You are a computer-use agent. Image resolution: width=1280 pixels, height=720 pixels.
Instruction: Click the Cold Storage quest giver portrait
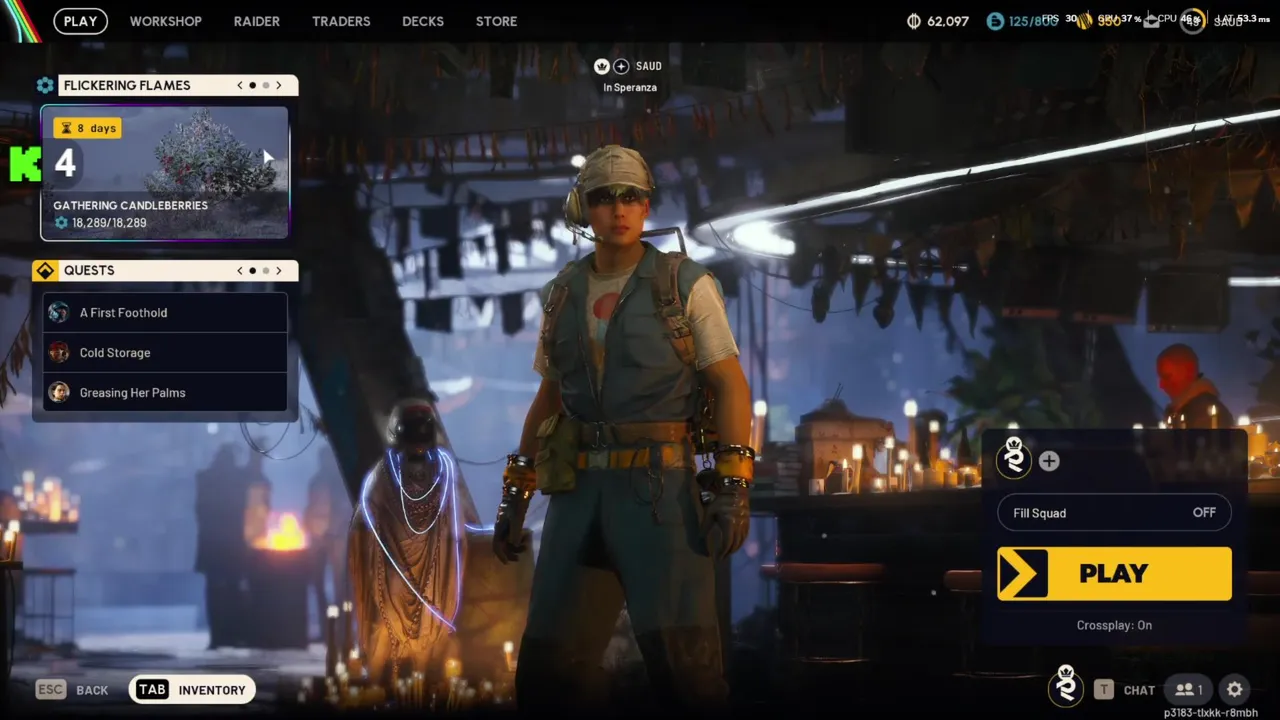coord(59,353)
